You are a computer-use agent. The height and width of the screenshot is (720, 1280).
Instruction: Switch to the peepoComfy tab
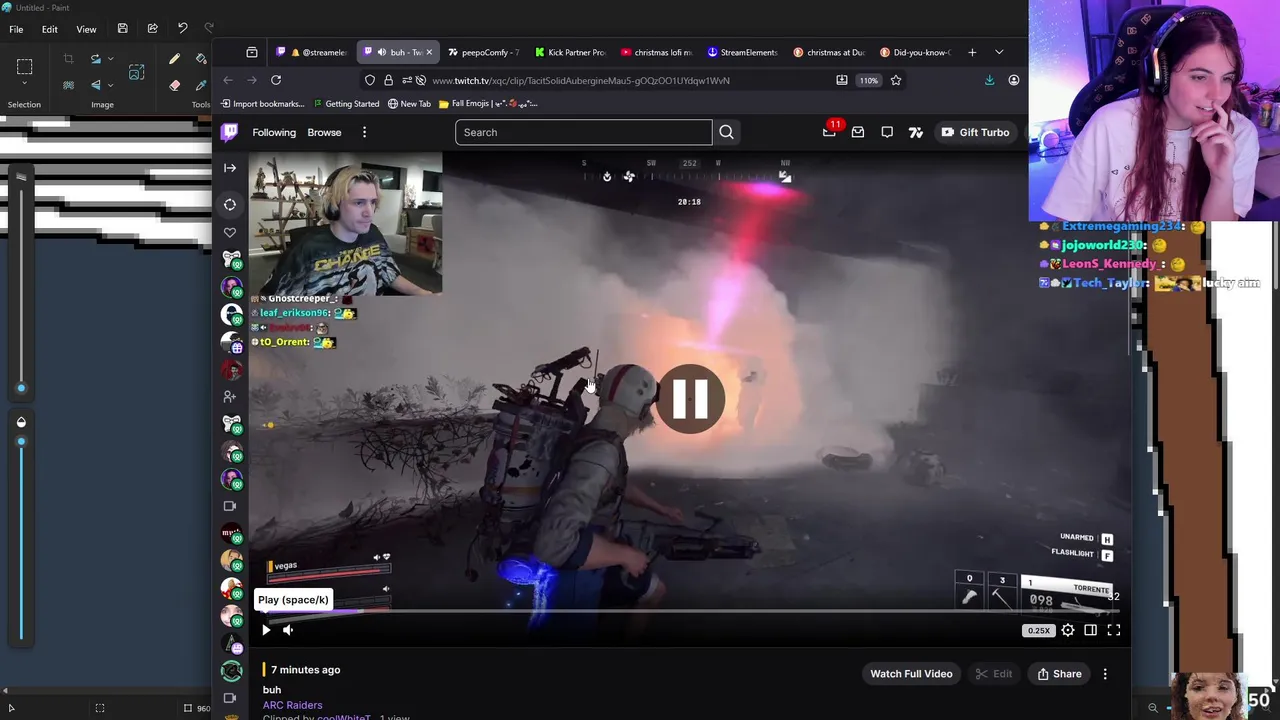[483, 52]
